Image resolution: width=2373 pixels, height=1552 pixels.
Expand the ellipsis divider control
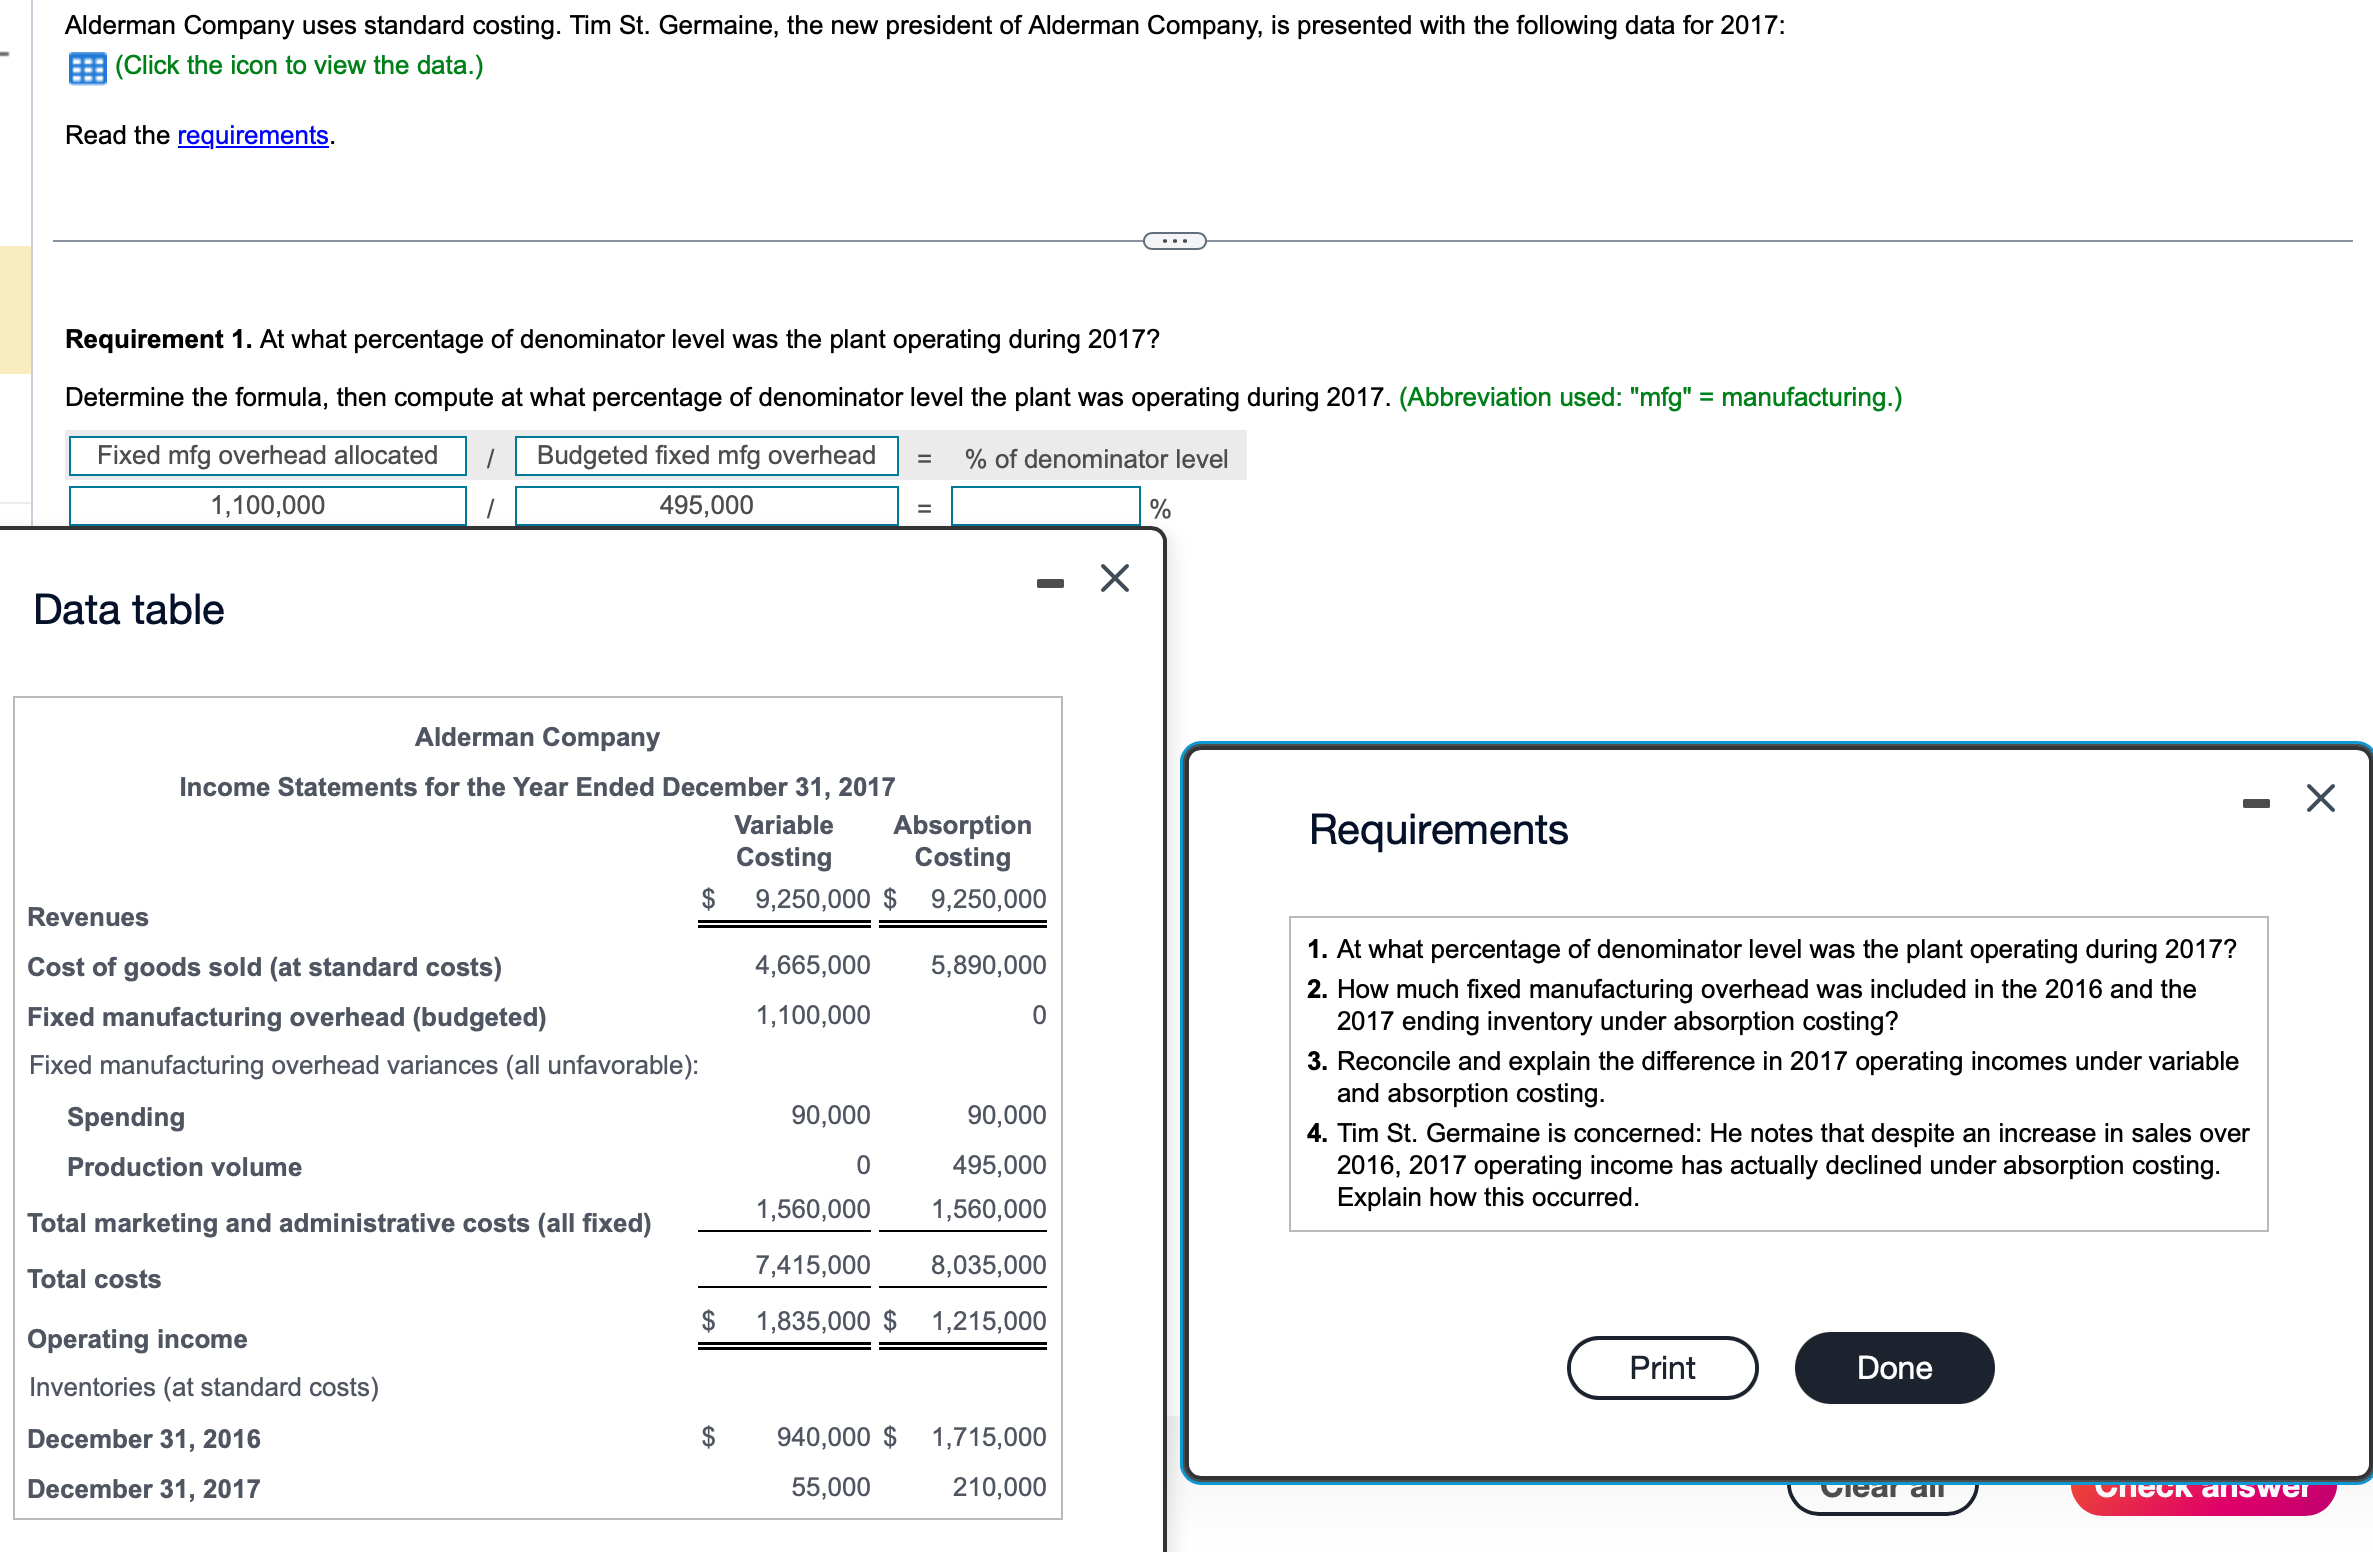(x=1174, y=240)
